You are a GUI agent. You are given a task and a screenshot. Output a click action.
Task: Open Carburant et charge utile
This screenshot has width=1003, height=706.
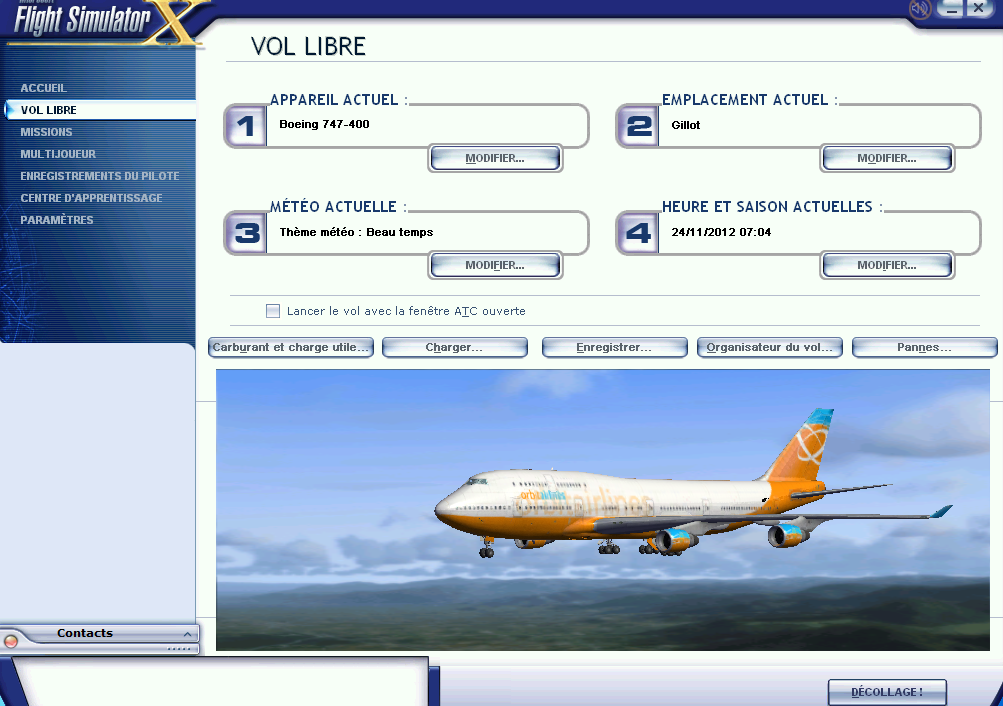point(291,347)
